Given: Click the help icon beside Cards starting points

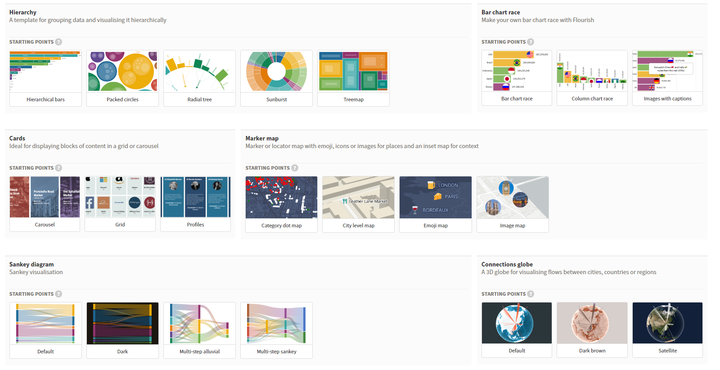Looking at the screenshot, I should (x=58, y=168).
